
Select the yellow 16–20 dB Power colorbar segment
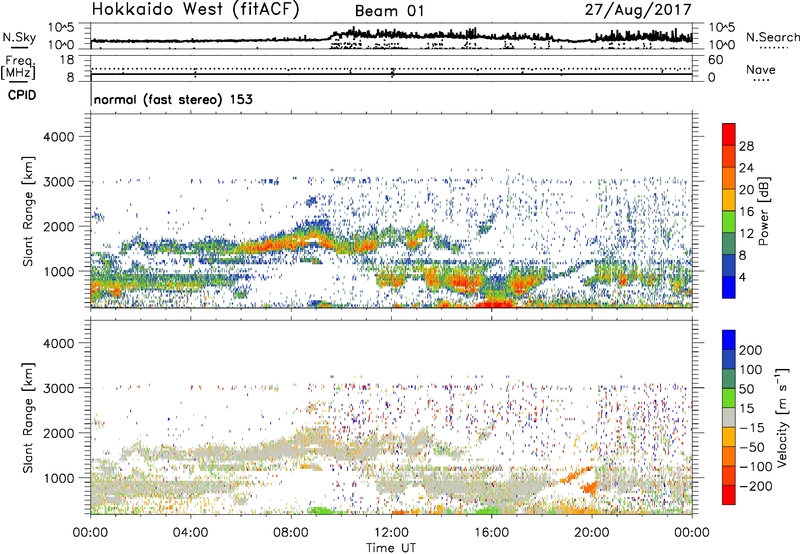click(729, 200)
